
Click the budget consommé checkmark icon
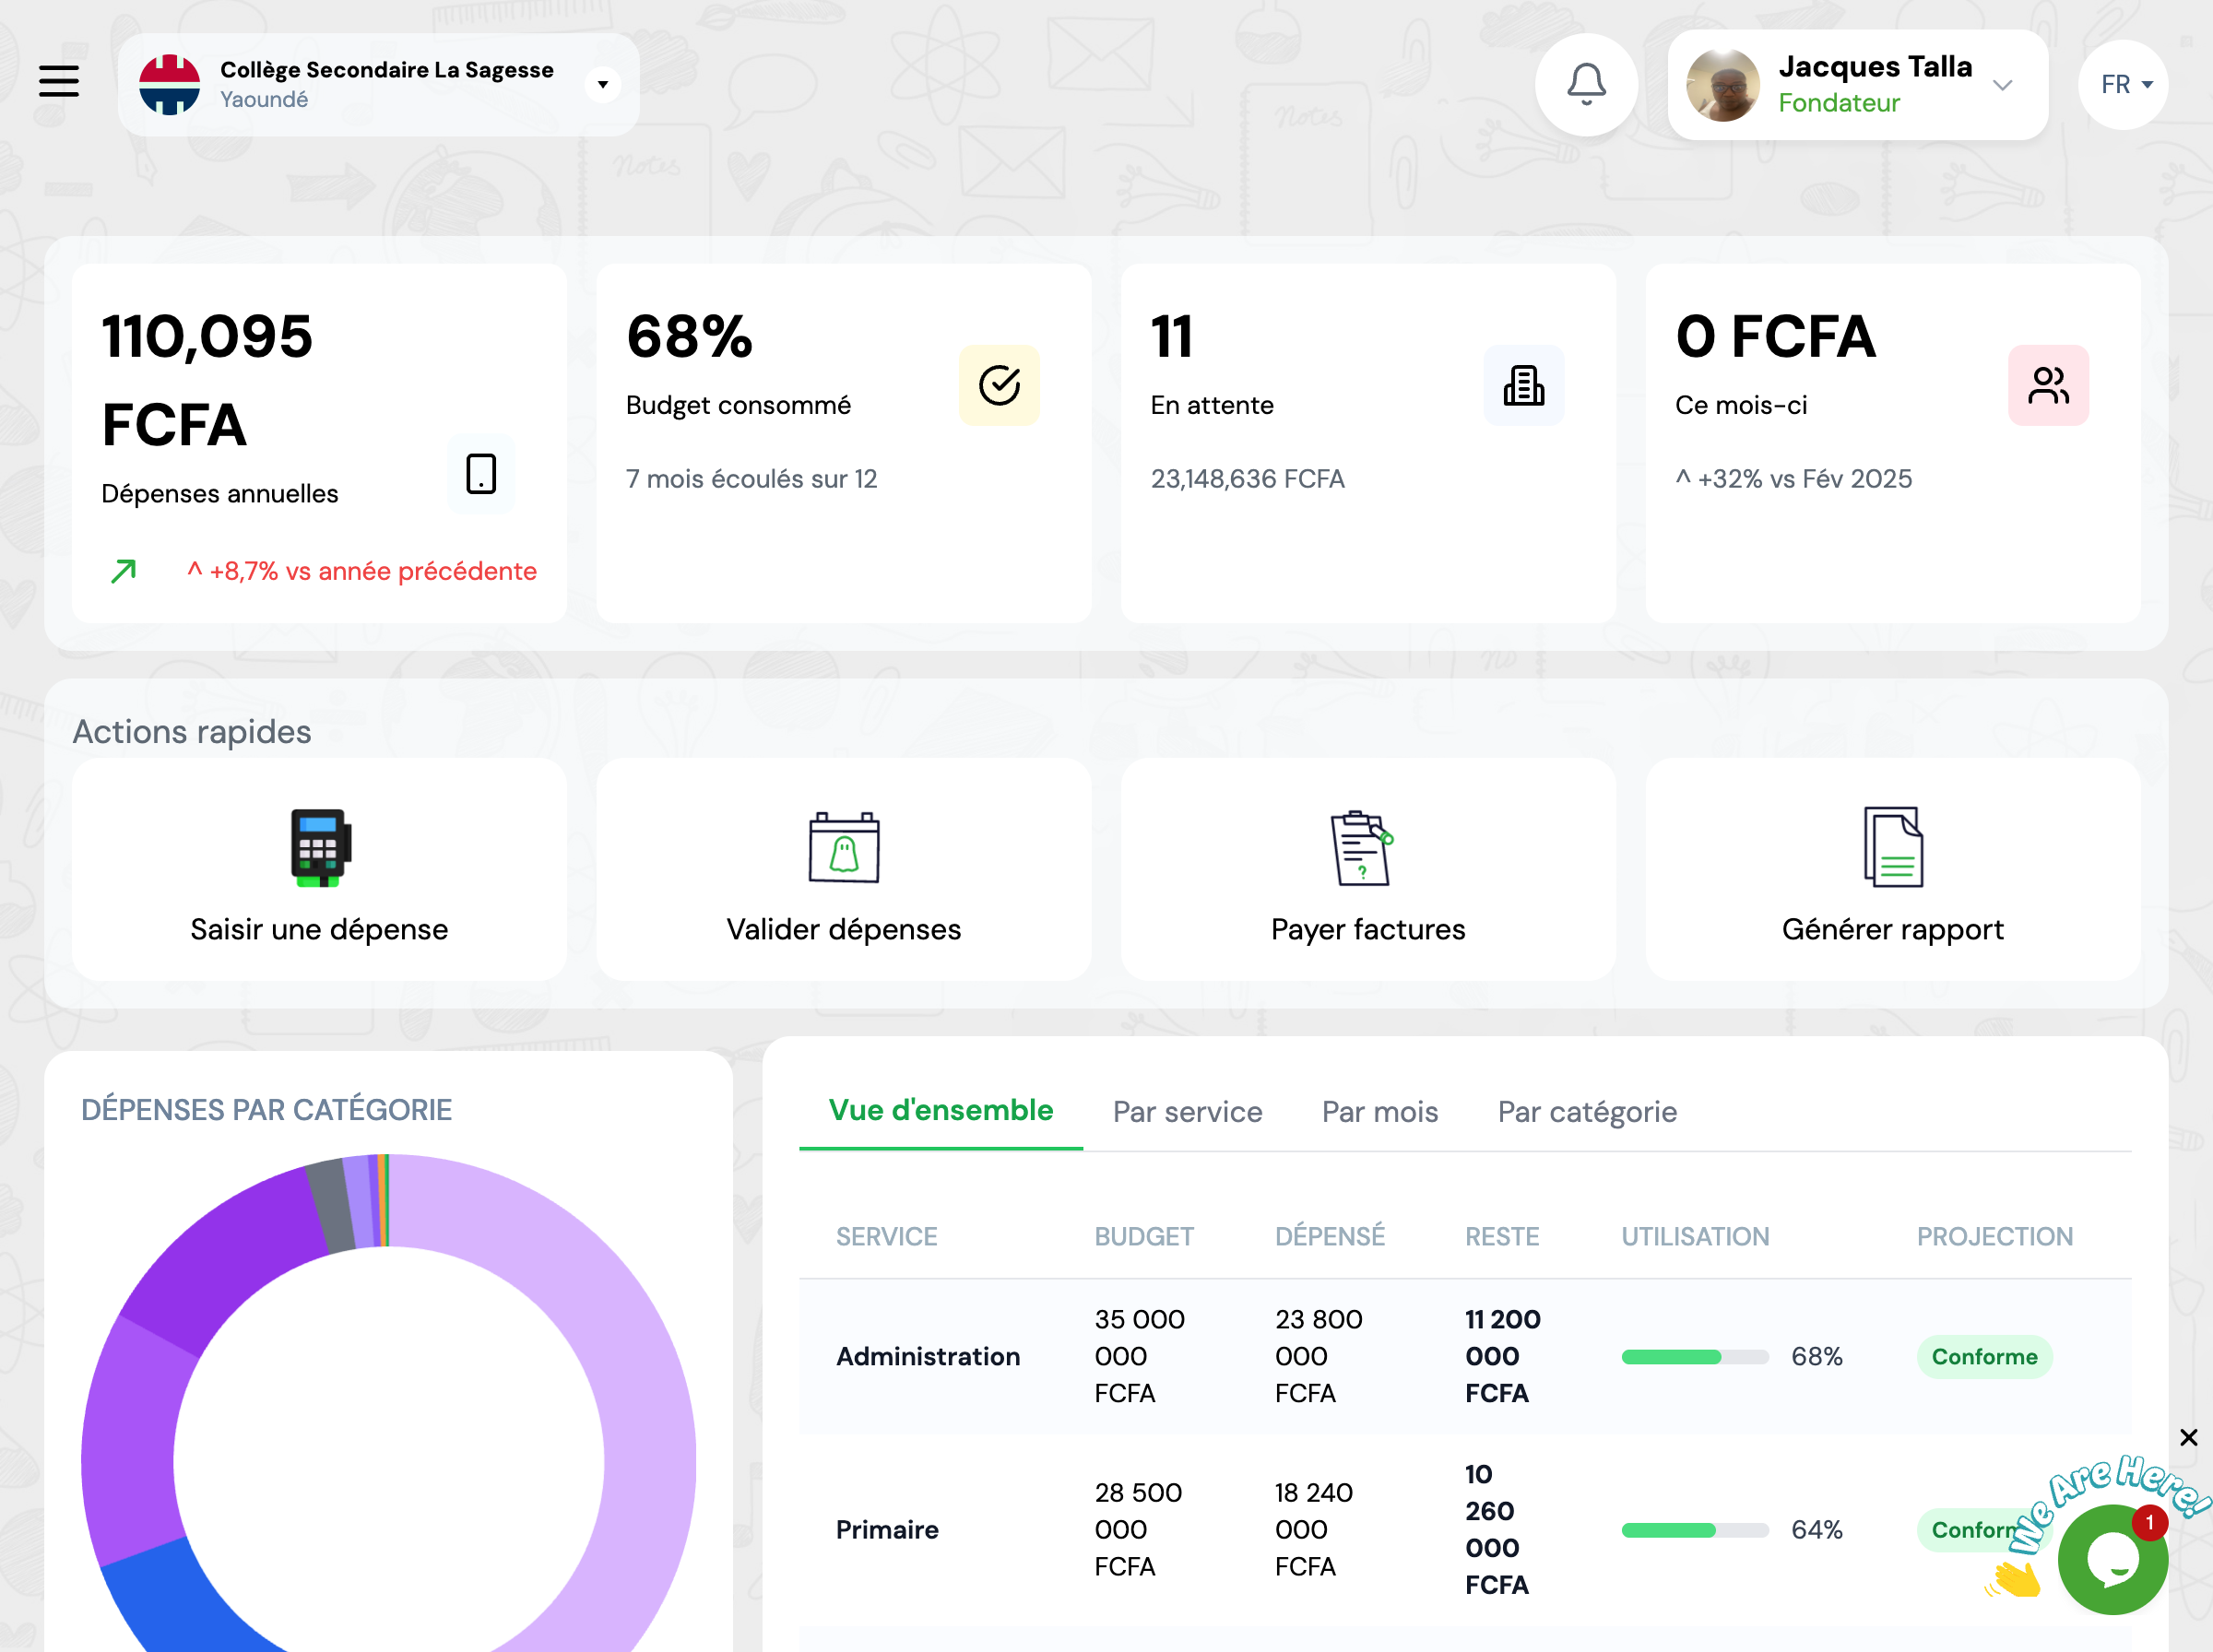pyautogui.click(x=998, y=386)
